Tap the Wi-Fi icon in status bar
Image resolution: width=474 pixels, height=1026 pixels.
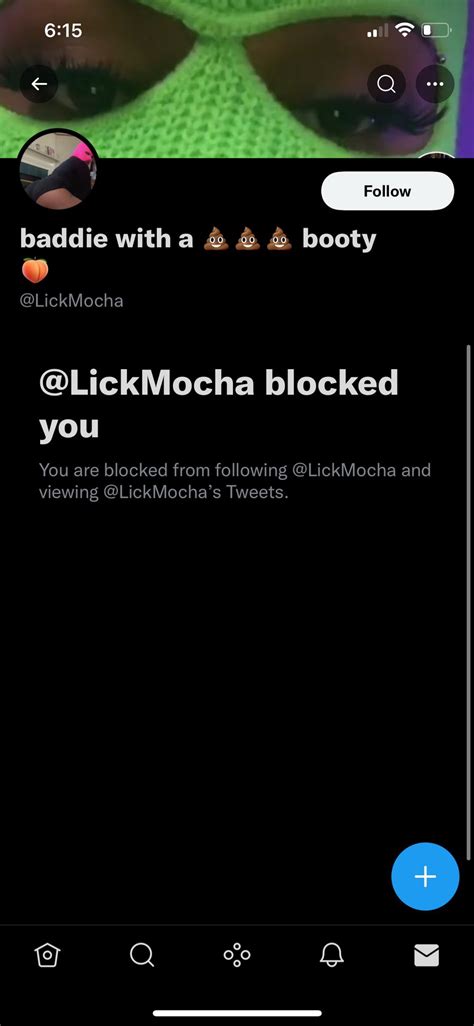tap(406, 30)
